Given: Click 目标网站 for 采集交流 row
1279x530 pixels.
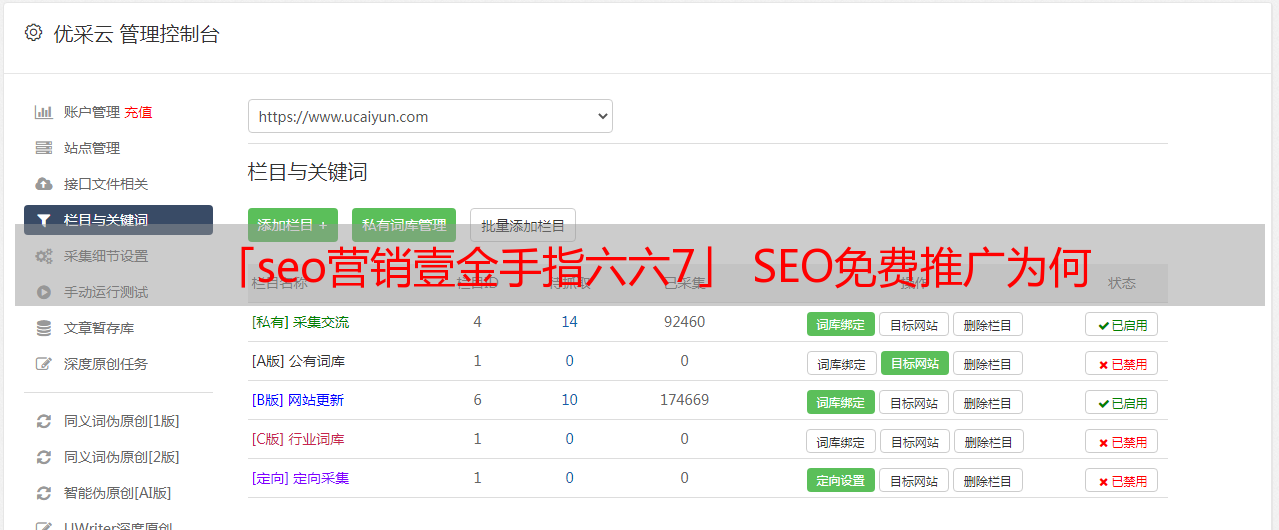Looking at the screenshot, I should pyautogui.click(x=914, y=324).
